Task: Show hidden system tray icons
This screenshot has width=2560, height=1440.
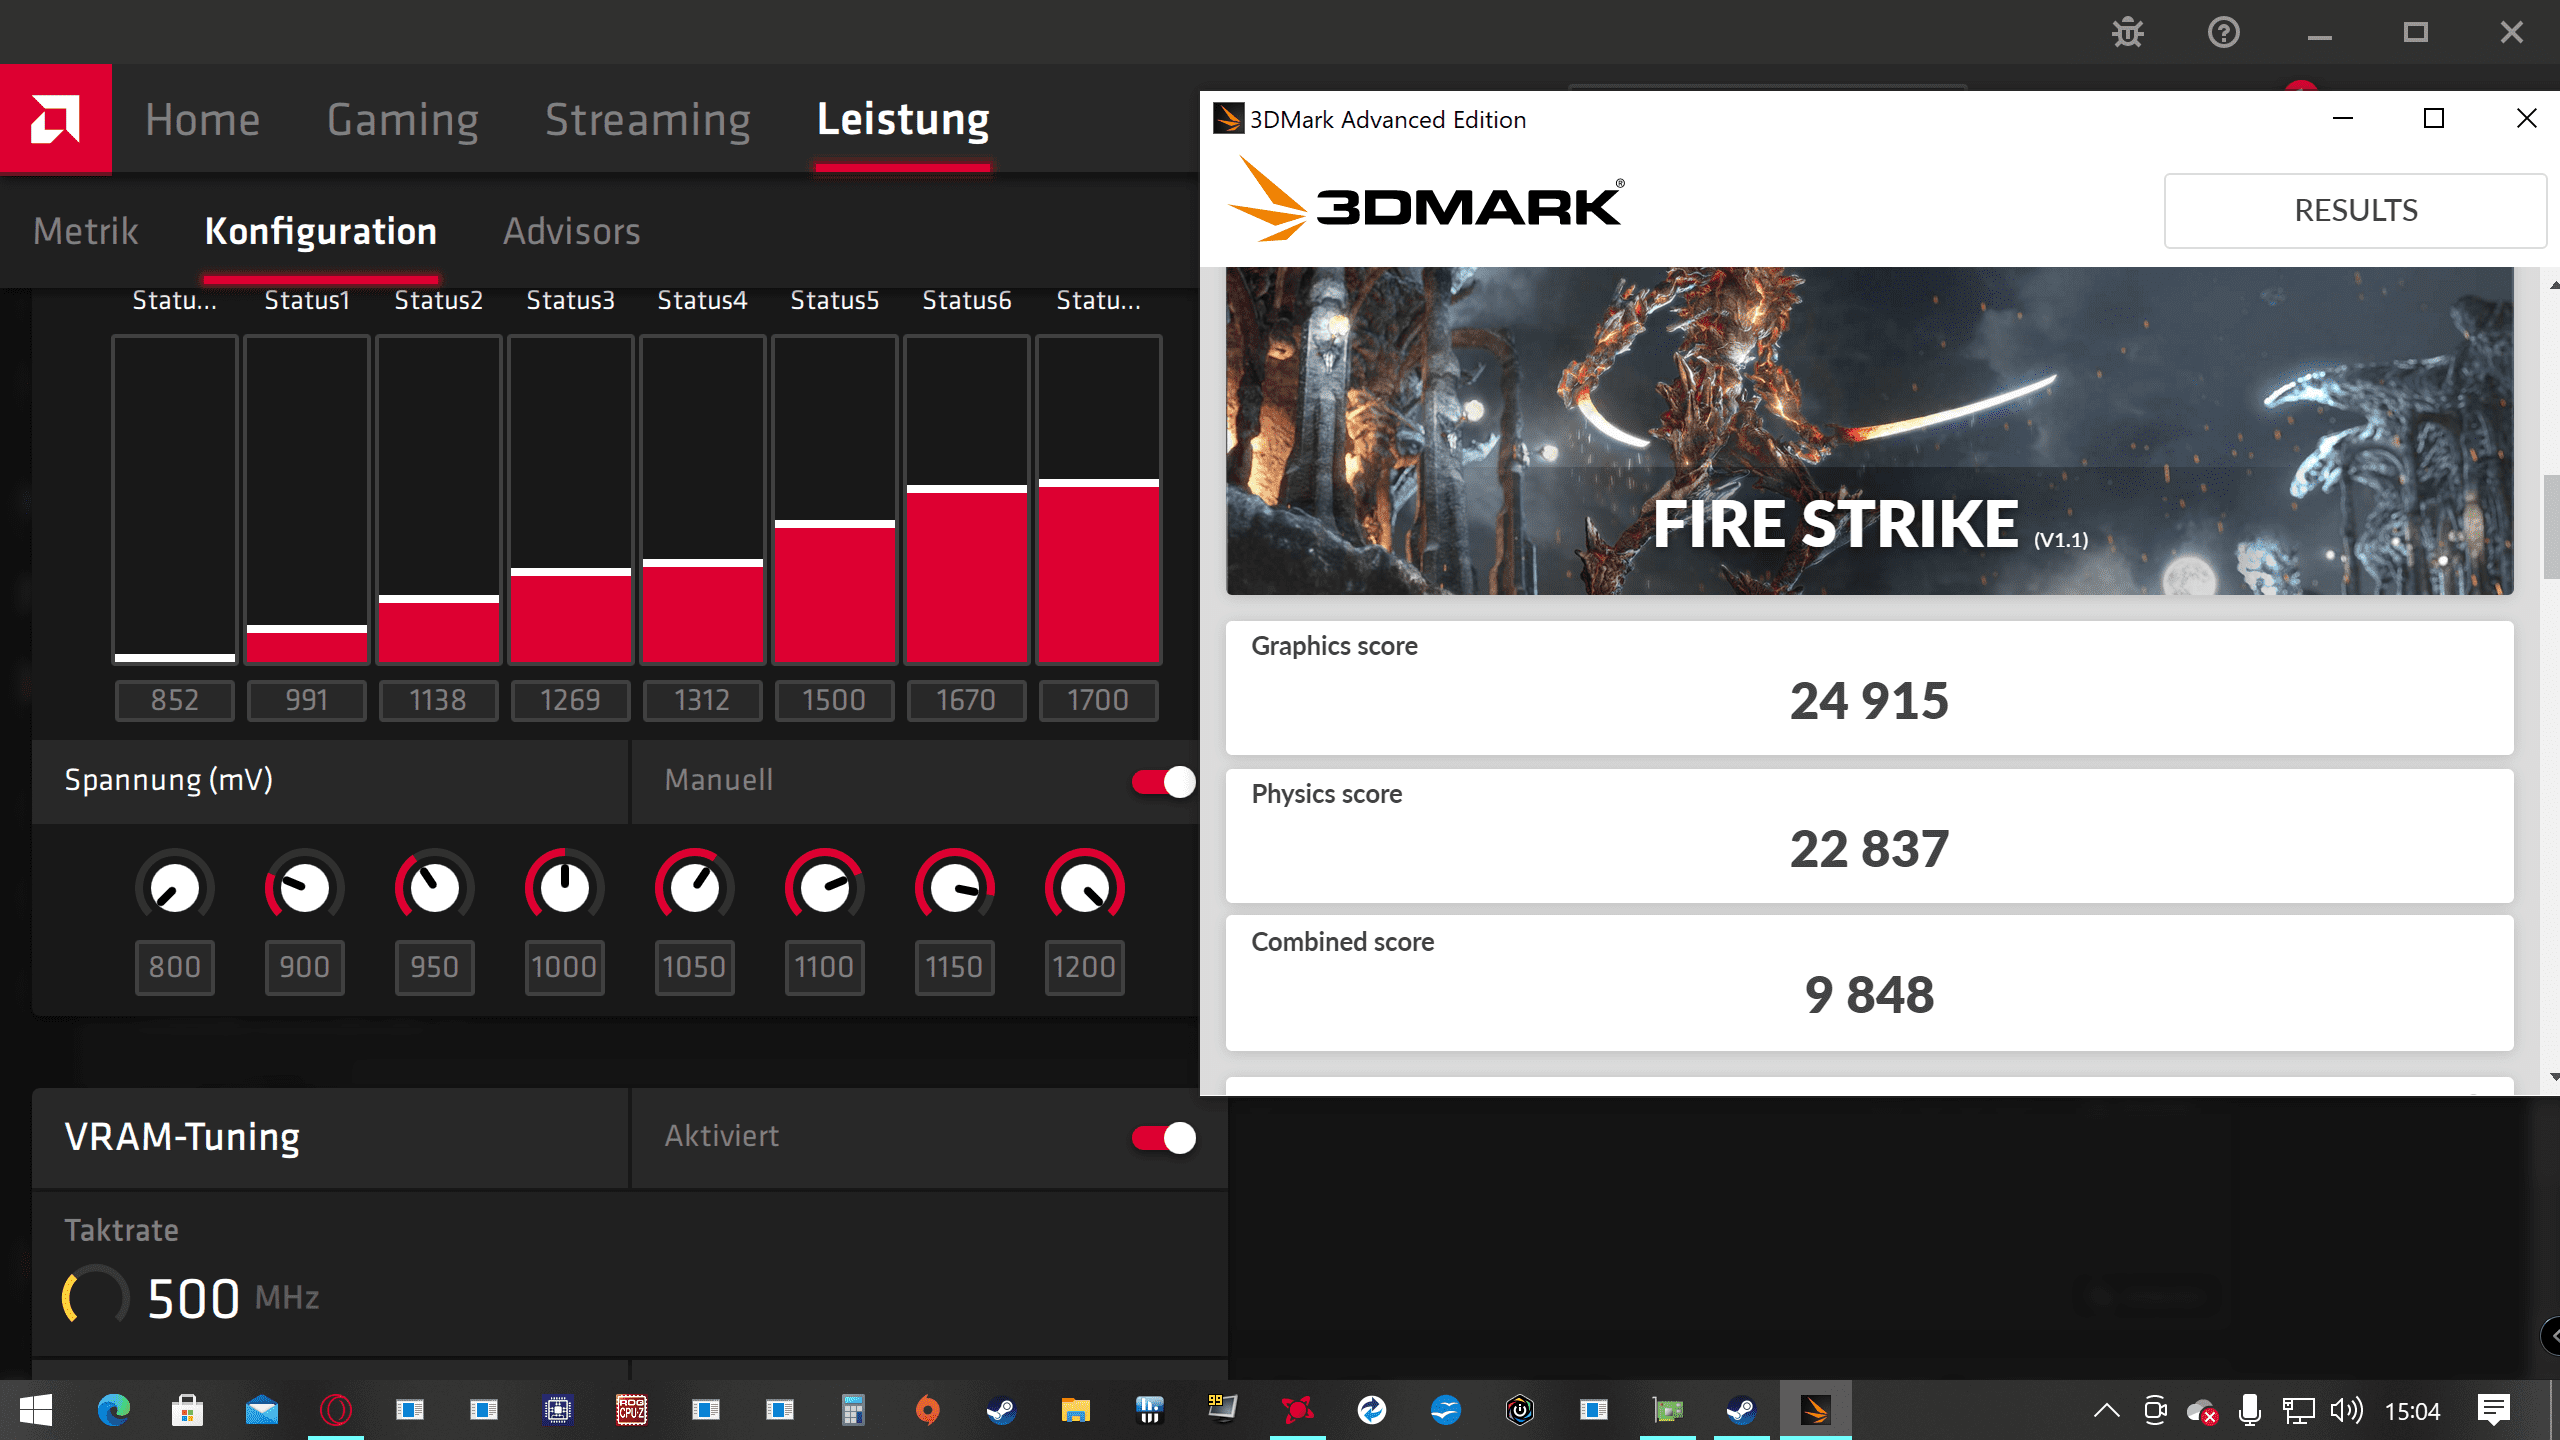Action: [2106, 1411]
